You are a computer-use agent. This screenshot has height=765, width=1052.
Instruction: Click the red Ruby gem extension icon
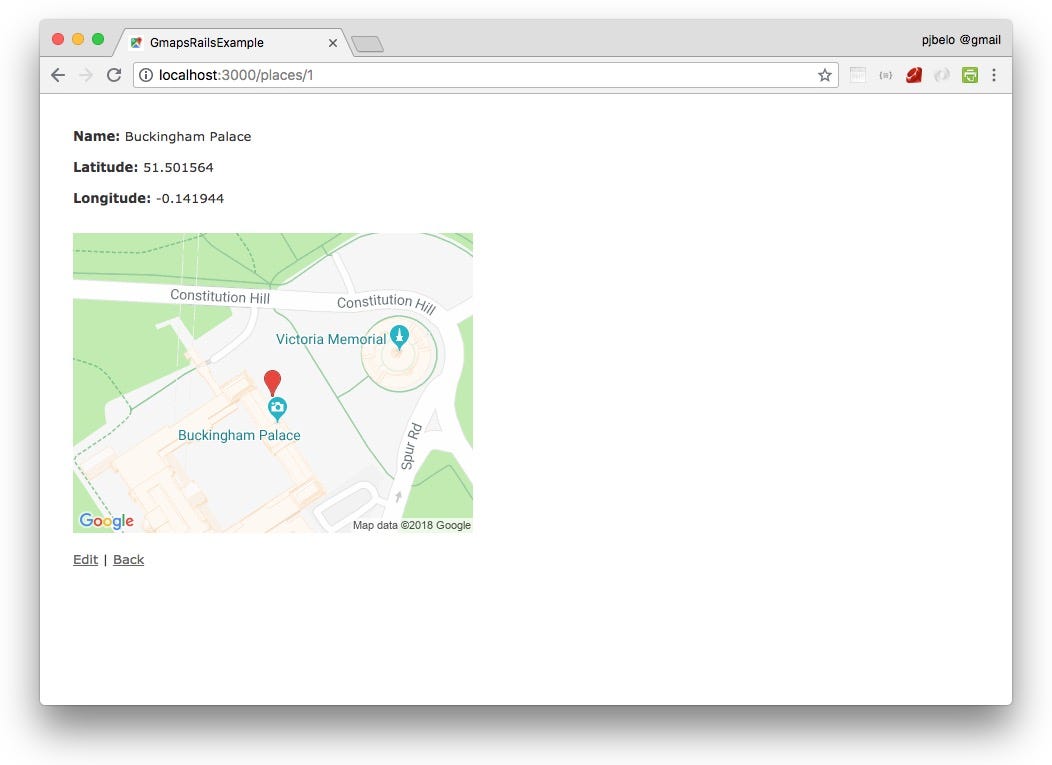click(x=914, y=75)
